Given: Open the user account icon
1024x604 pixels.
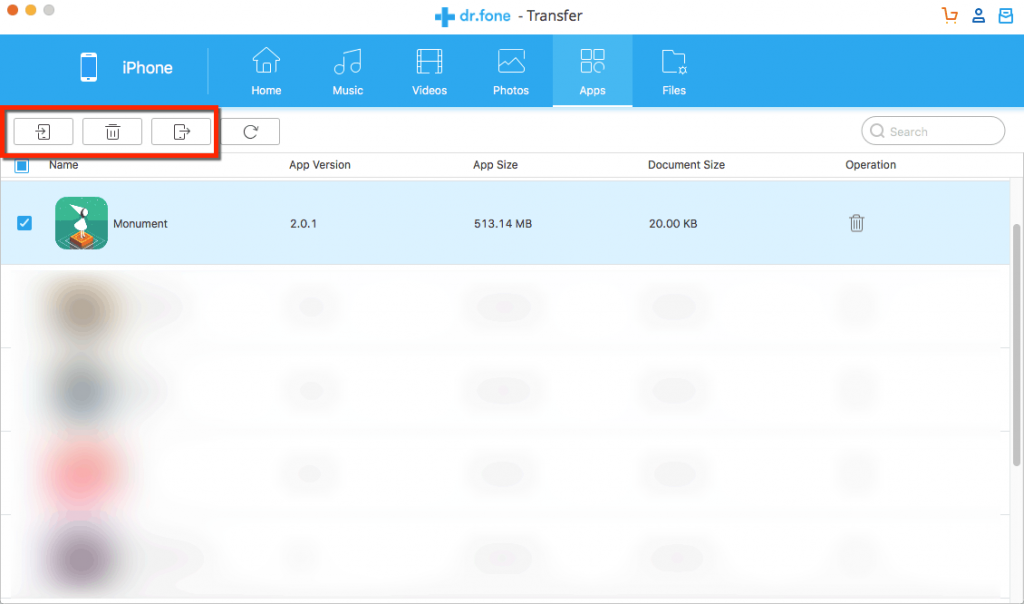Looking at the screenshot, I should coord(977,15).
